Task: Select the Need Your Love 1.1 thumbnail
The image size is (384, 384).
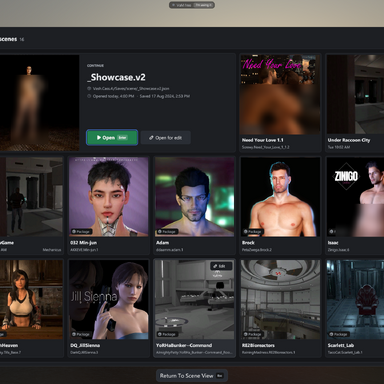Action: (x=280, y=95)
